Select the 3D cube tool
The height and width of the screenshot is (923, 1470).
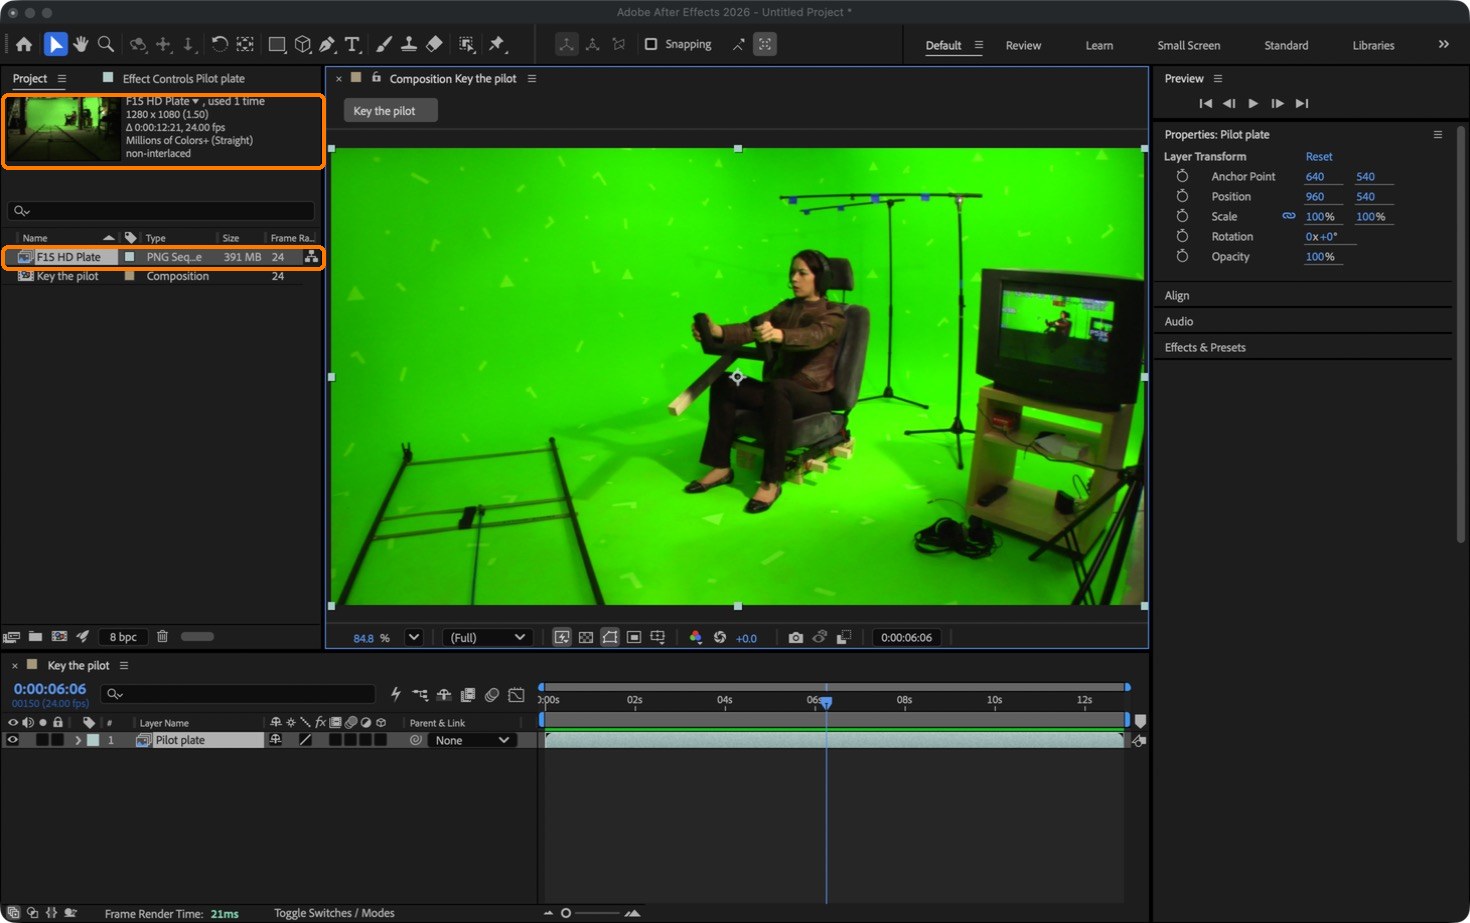click(302, 44)
